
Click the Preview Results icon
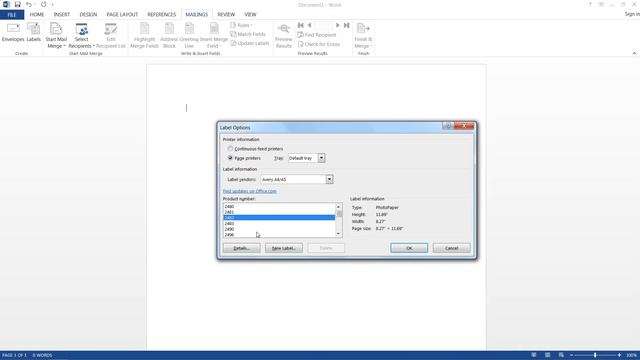point(283,36)
